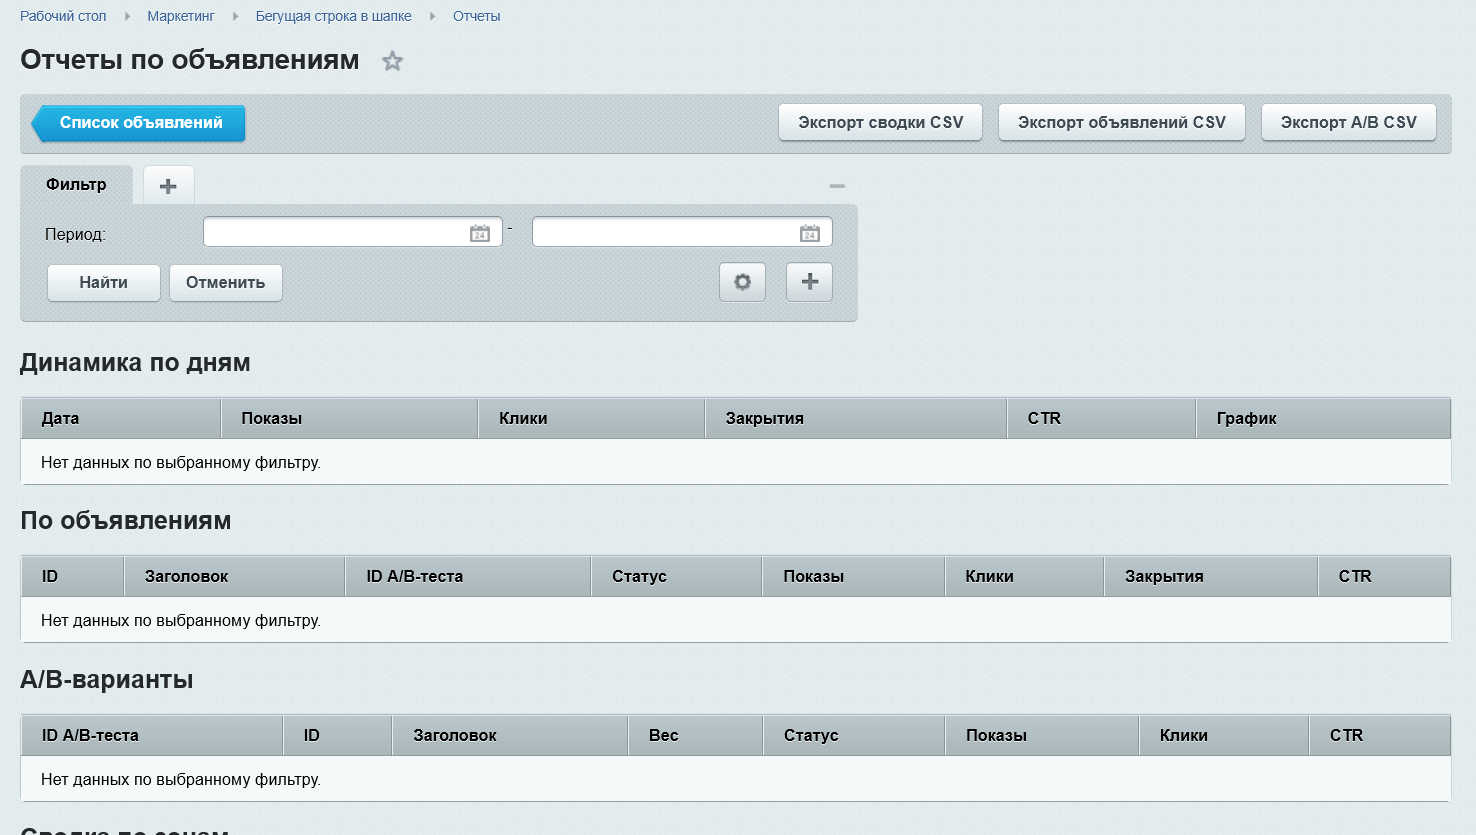This screenshot has height=835, width=1476.
Task: Click Закрытия header in По объявлениям table
Action: pos(1212,576)
